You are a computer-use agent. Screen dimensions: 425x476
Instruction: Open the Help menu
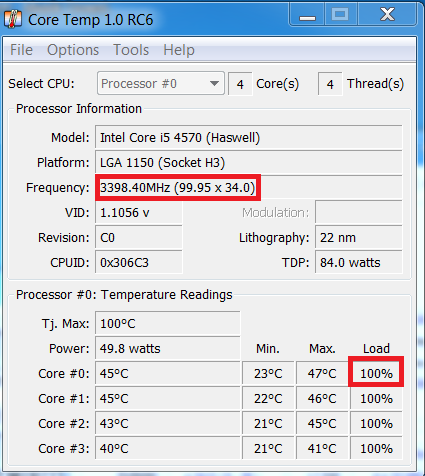[x=179, y=50]
